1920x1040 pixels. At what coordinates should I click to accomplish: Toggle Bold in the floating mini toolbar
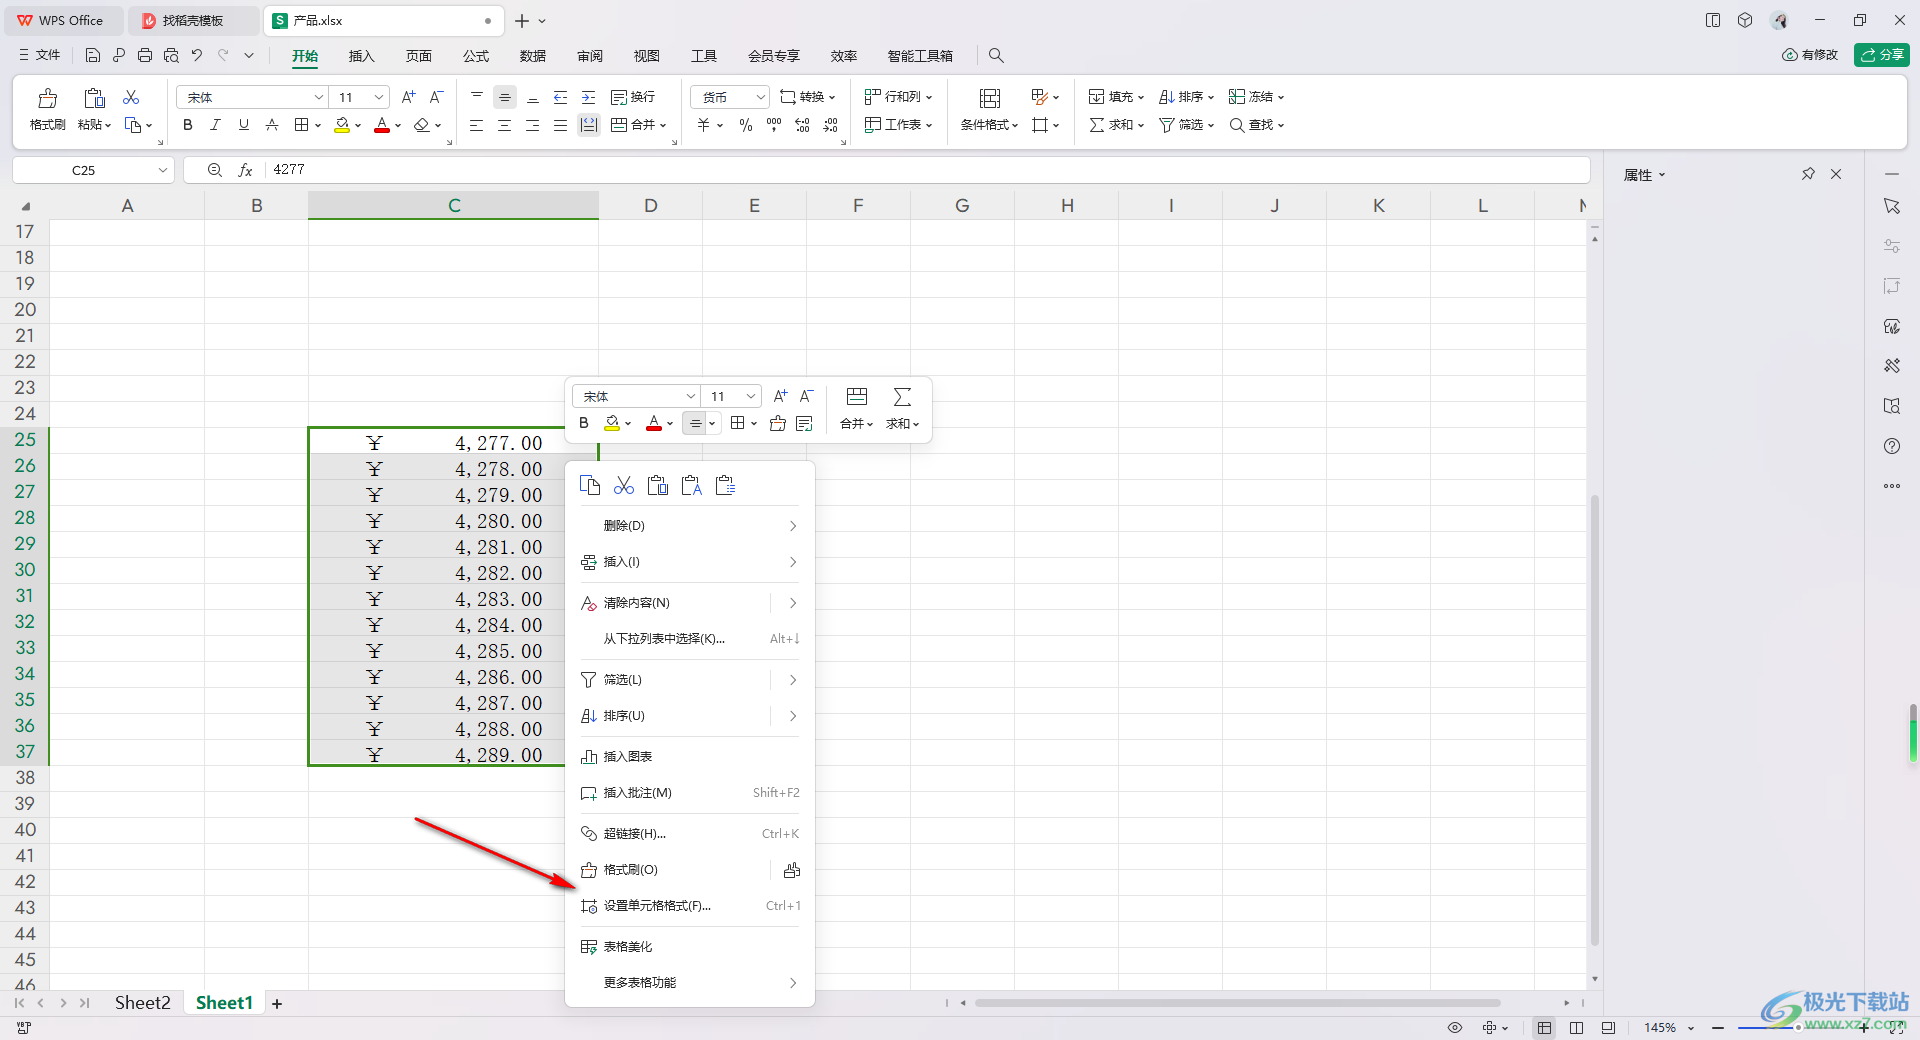coord(584,424)
